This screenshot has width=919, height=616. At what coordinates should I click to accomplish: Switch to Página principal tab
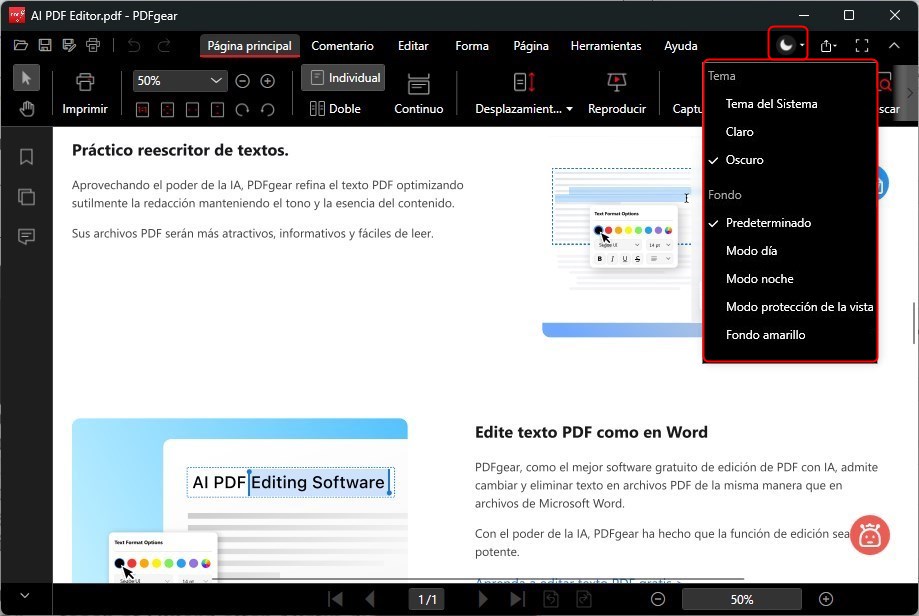pos(249,46)
